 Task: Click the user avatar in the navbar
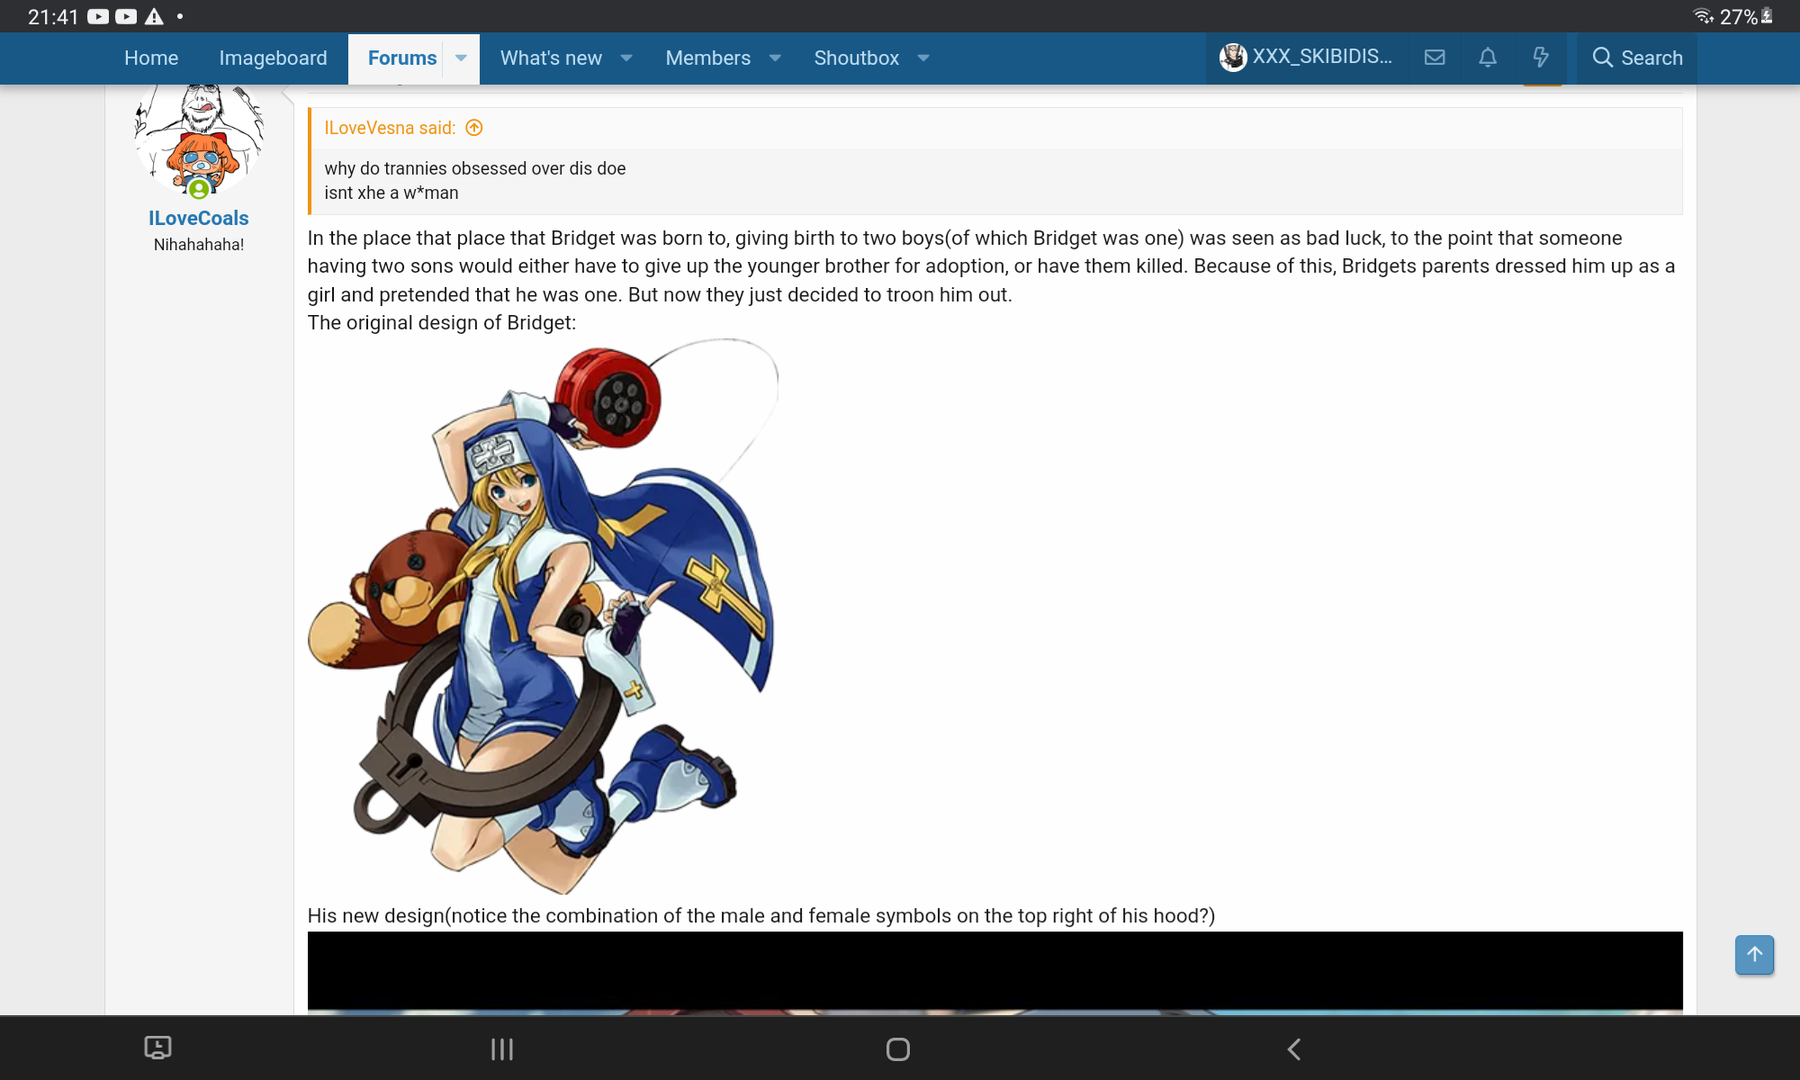click(x=1233, y=58)
